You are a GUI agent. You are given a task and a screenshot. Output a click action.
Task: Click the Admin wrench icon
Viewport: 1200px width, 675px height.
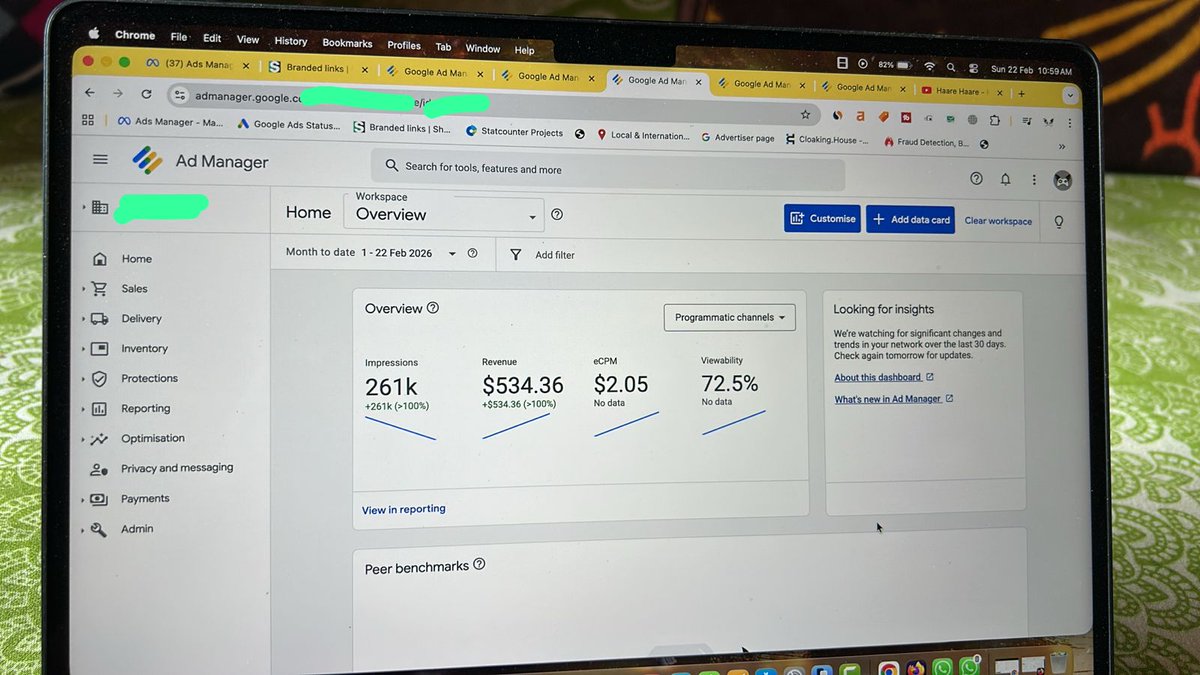click(x=99, y=530)
